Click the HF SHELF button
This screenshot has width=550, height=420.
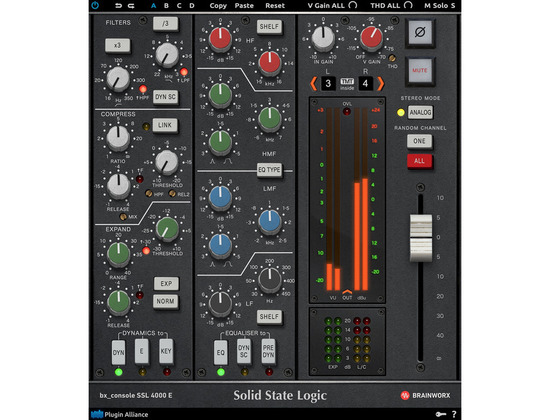pyautogui.click(x=269, y=27)
